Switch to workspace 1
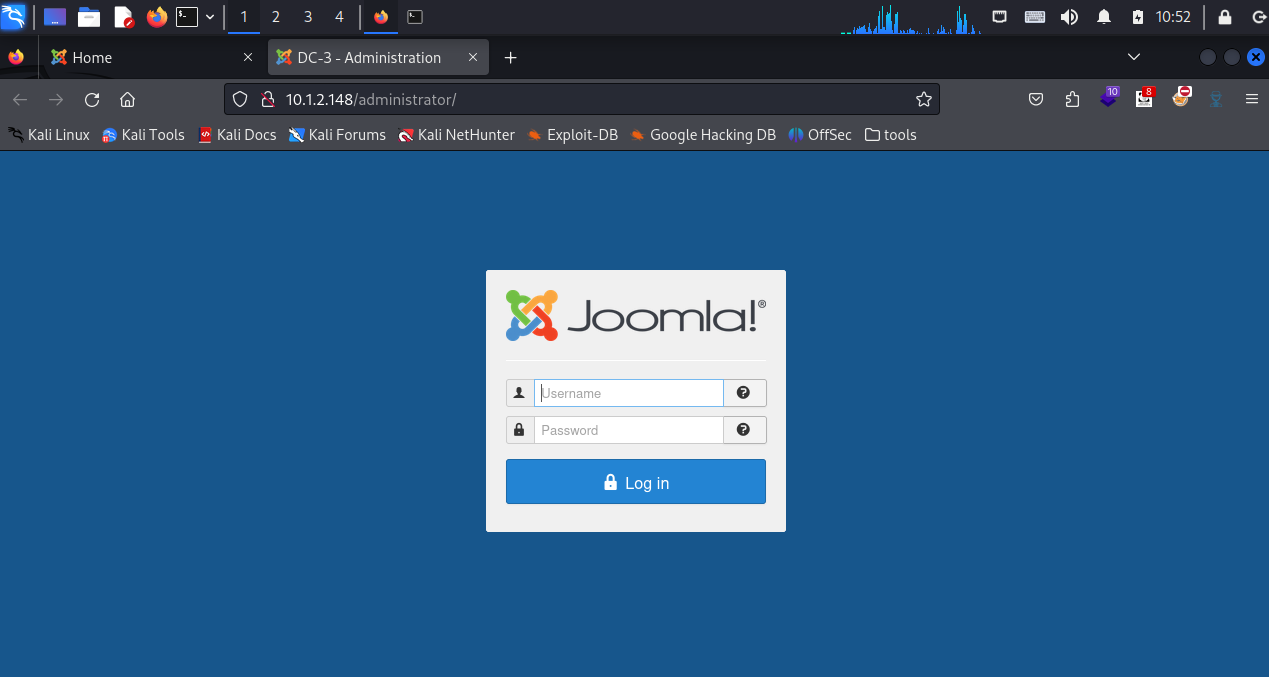 (244, 17)
